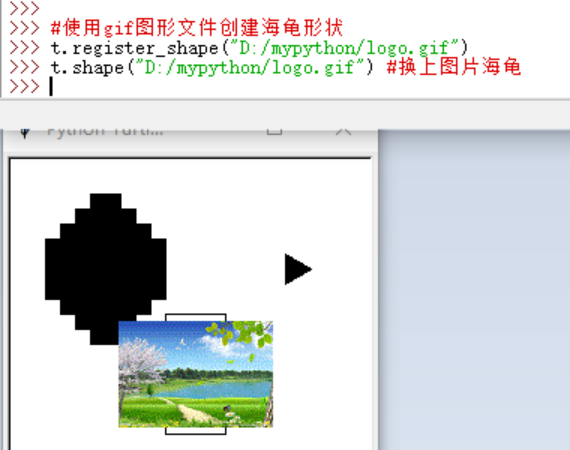The height and width of the screenshot is (450, 570).
Task: Click the rectangle outline below the landscape image
Action: click(x=196, y=431)
